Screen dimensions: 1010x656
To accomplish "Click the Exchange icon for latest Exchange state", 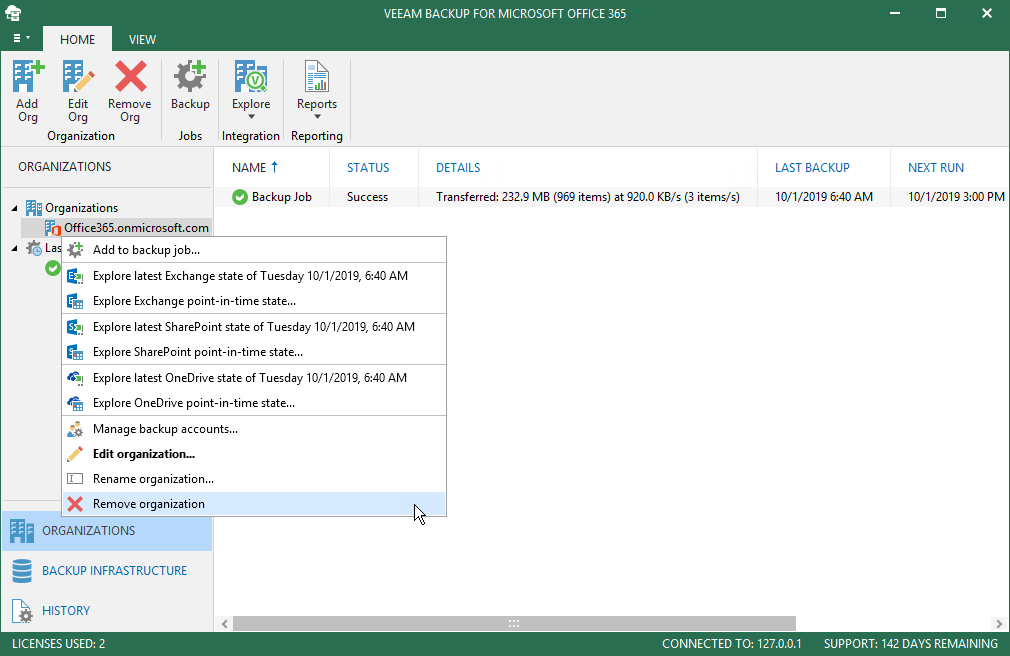I will pos(75,276).
